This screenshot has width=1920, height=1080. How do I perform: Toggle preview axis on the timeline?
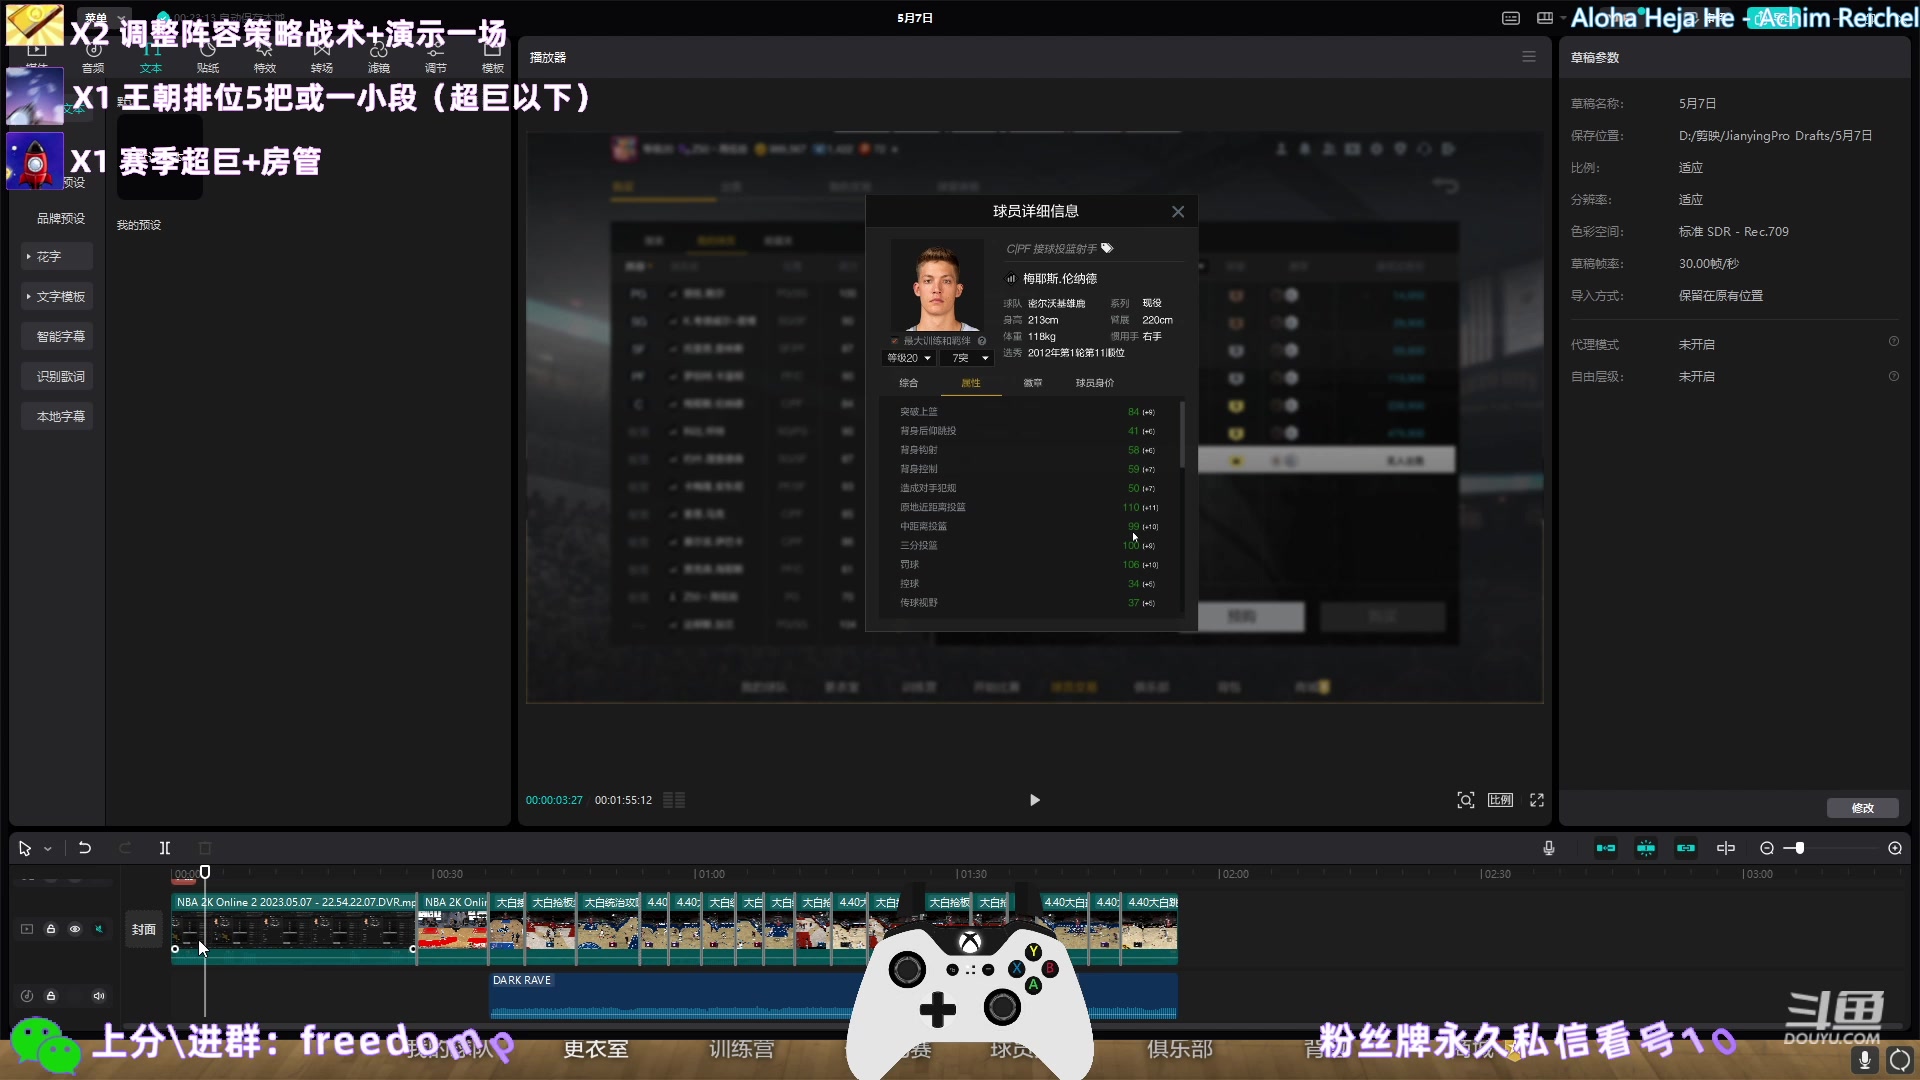click(1726, 848)
